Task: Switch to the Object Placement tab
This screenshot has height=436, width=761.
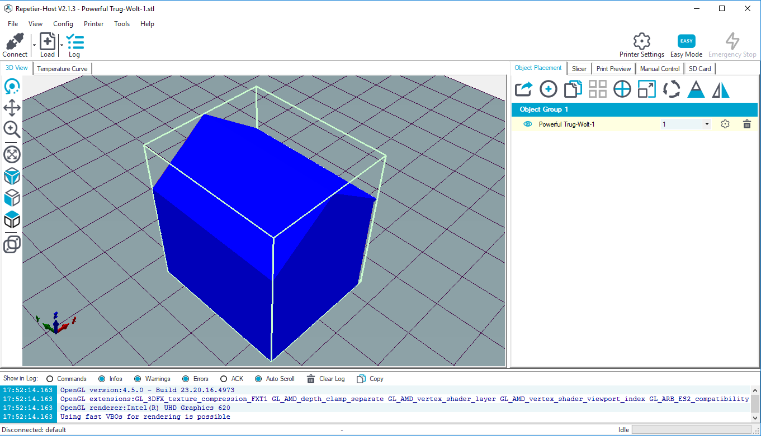Action: coord(538,68)
